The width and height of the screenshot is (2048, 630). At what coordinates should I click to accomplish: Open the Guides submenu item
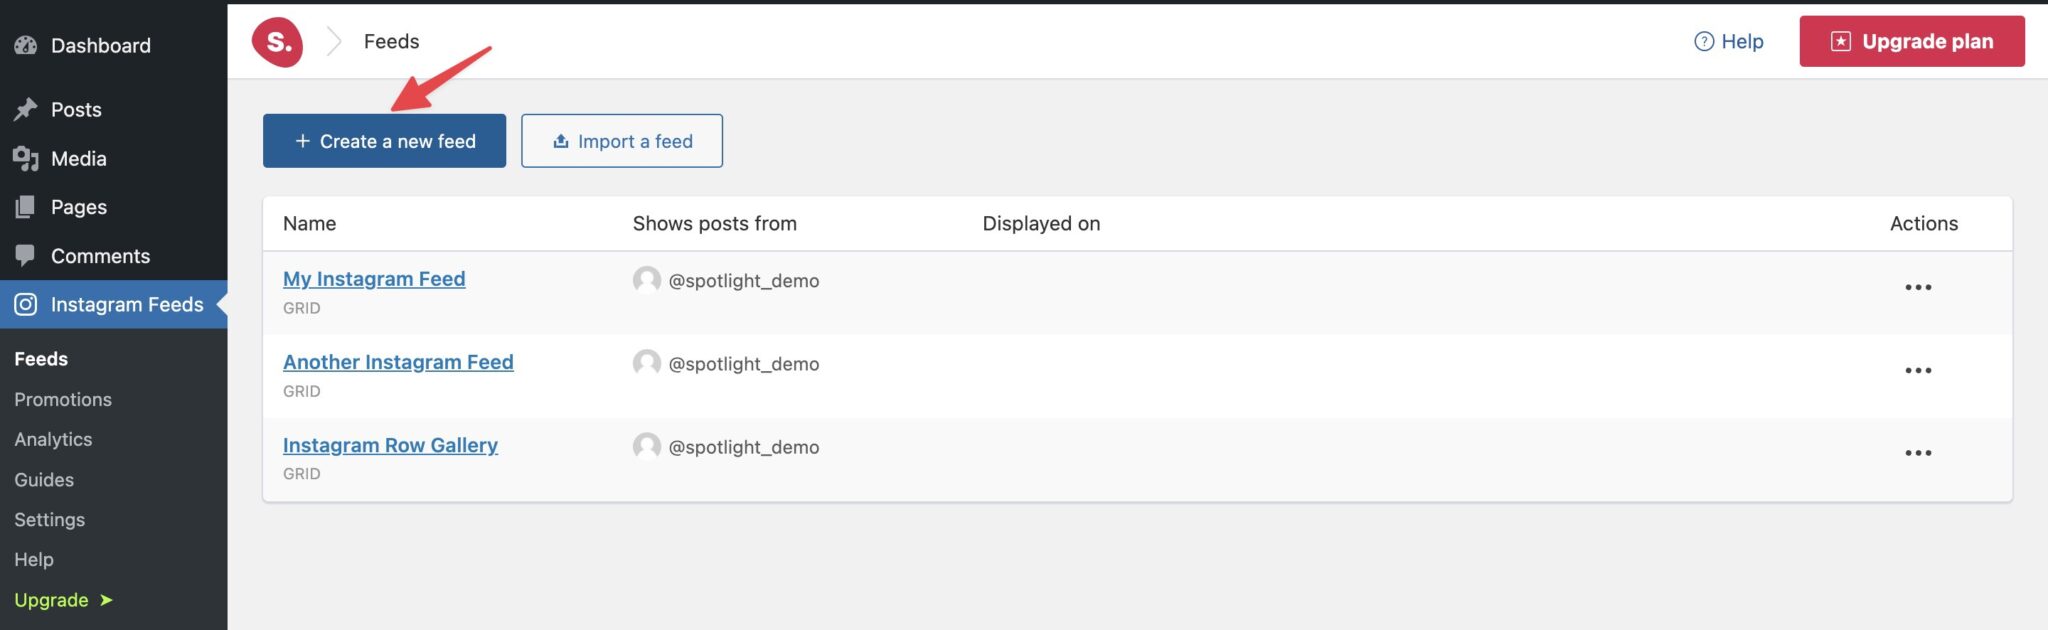click(x=44, y=479)
